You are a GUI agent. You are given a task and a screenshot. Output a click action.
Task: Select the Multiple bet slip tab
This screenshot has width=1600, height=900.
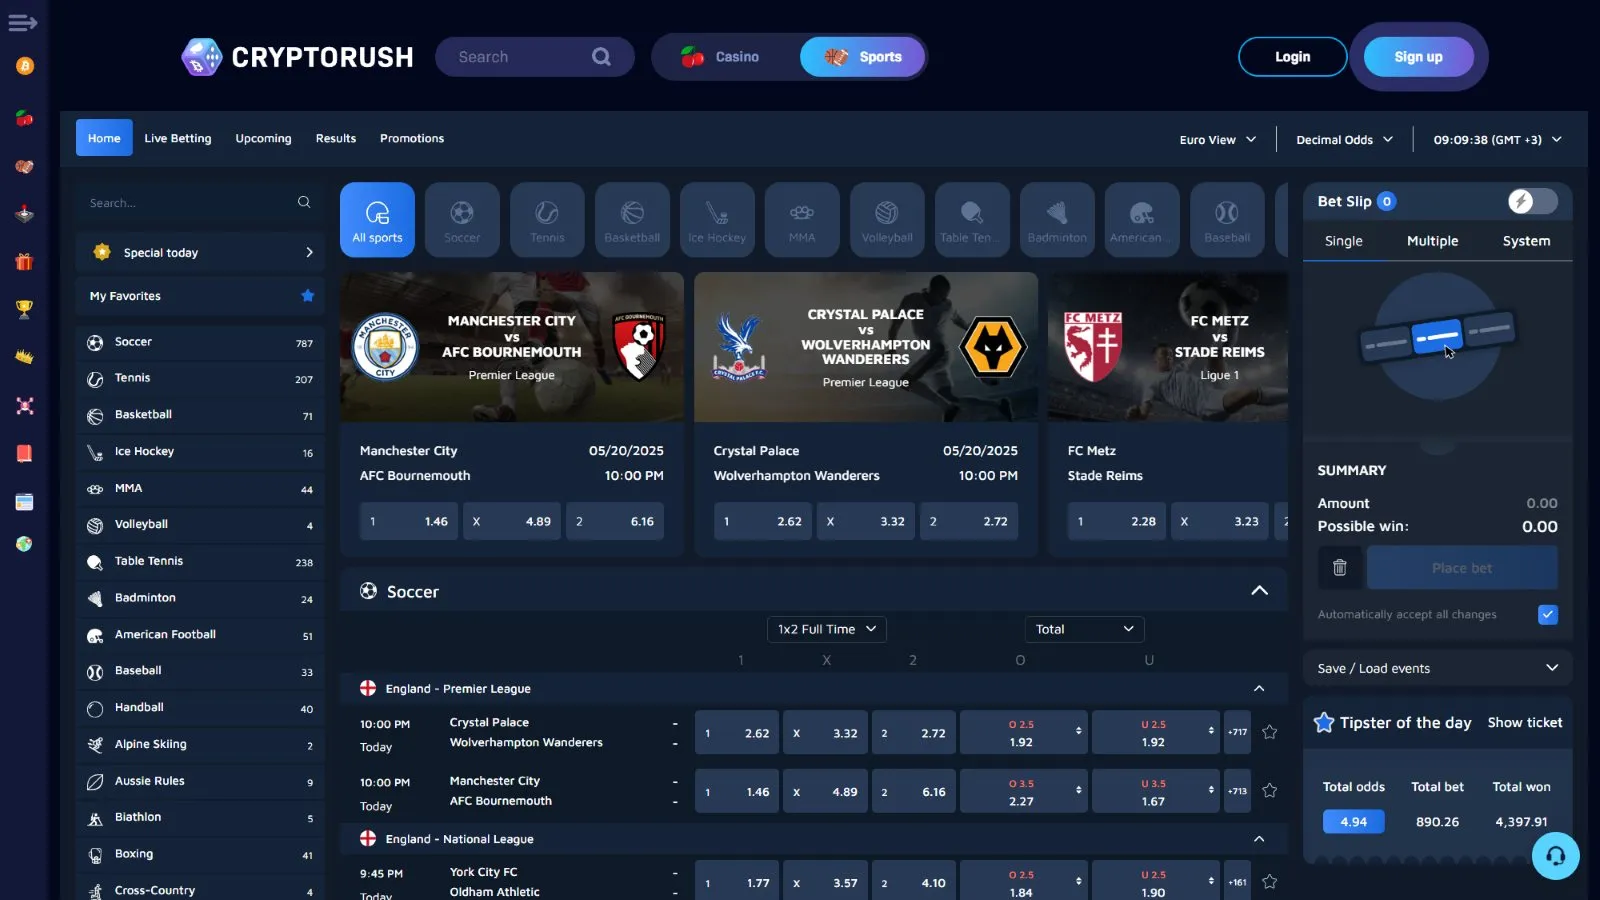pos(1432,241)
